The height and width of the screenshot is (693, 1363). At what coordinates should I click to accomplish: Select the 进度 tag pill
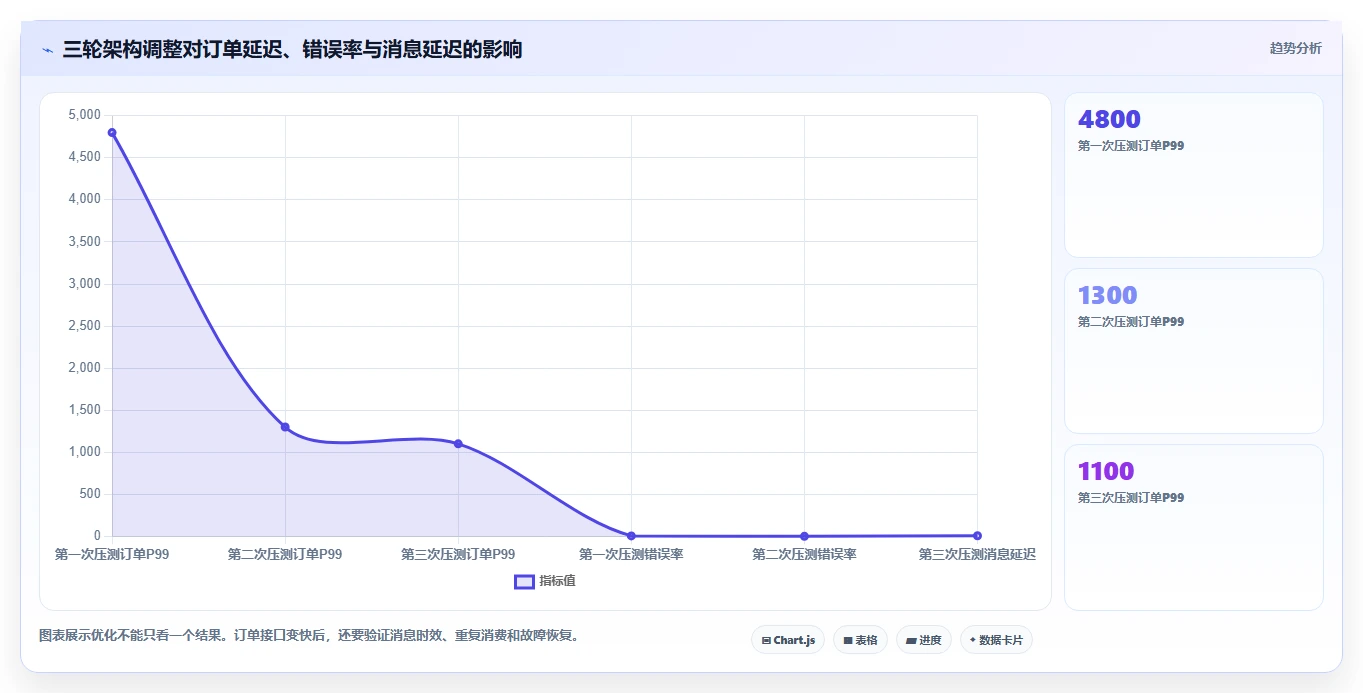coord(923,640)
